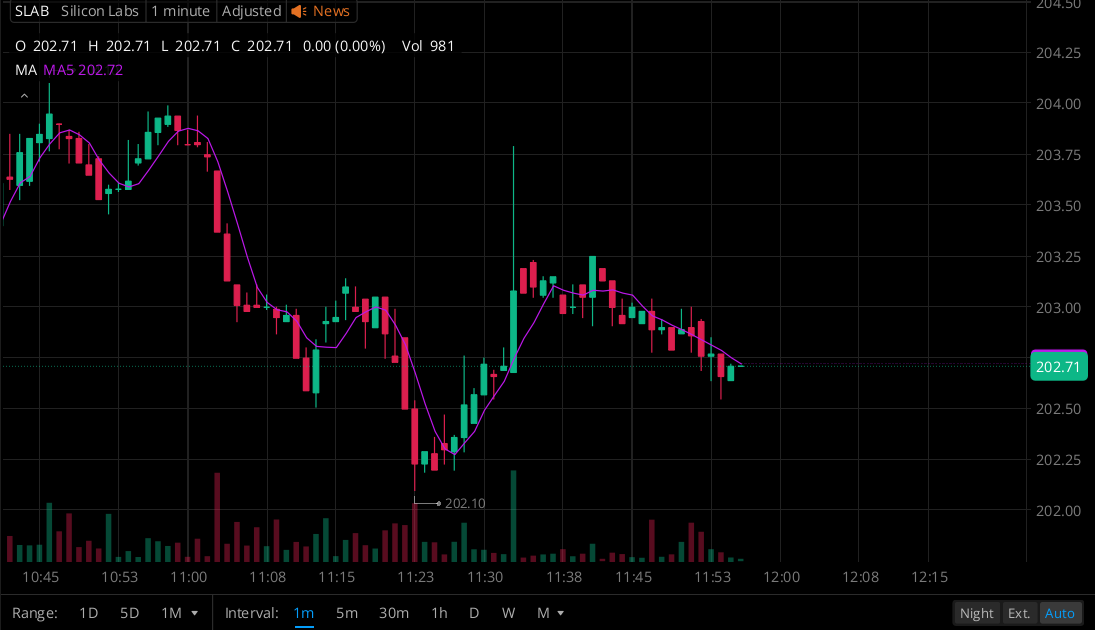The image size is (1095, 630).
Task: Switch interval to D (daily)
Action: coord(474,613)
